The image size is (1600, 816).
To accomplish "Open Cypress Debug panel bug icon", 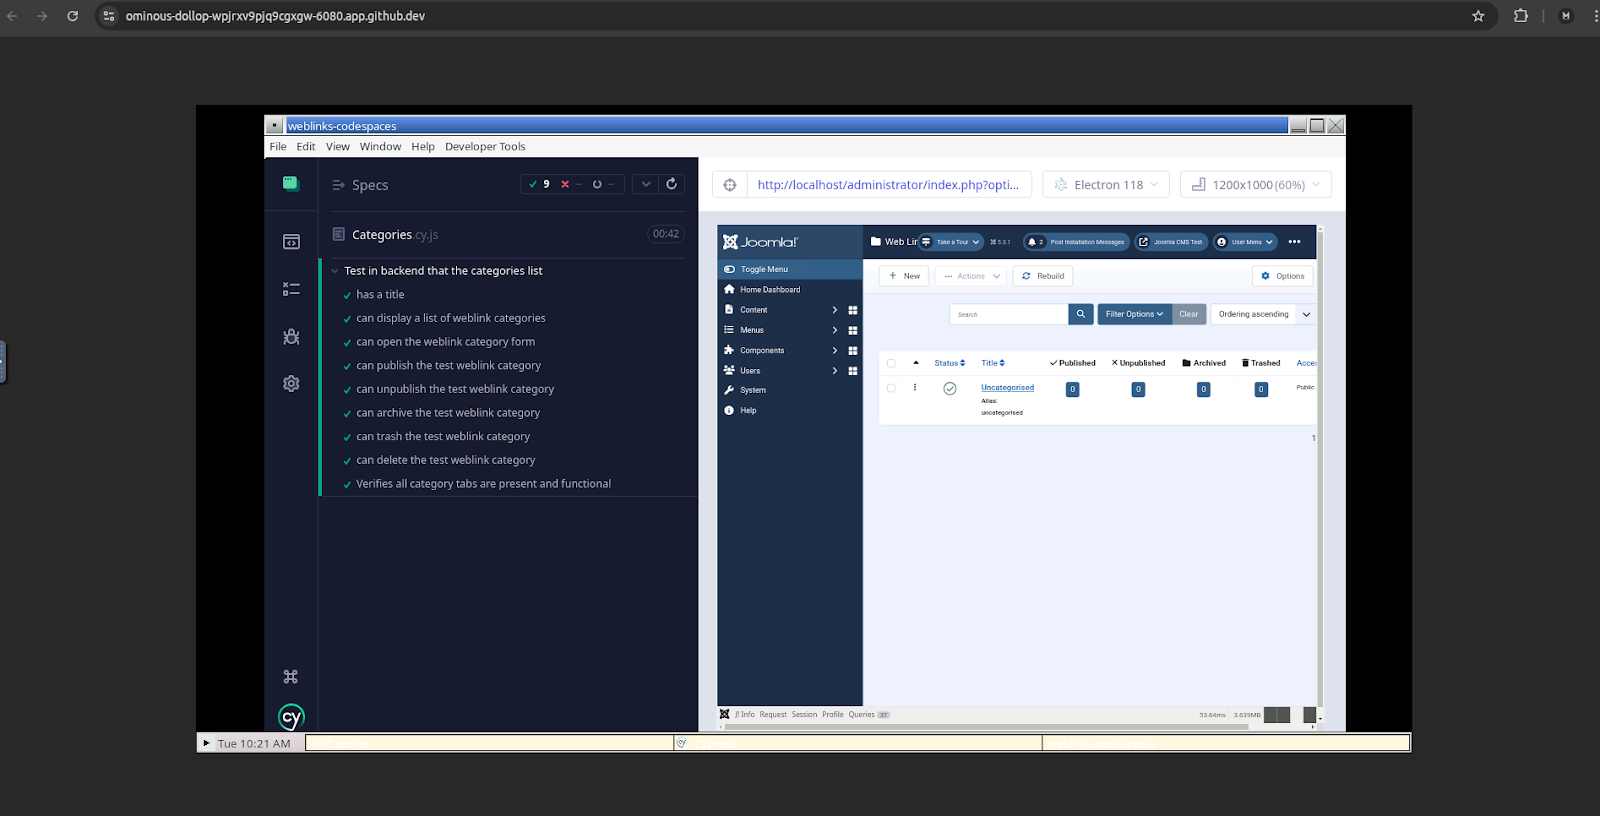I will click(291, 337).
